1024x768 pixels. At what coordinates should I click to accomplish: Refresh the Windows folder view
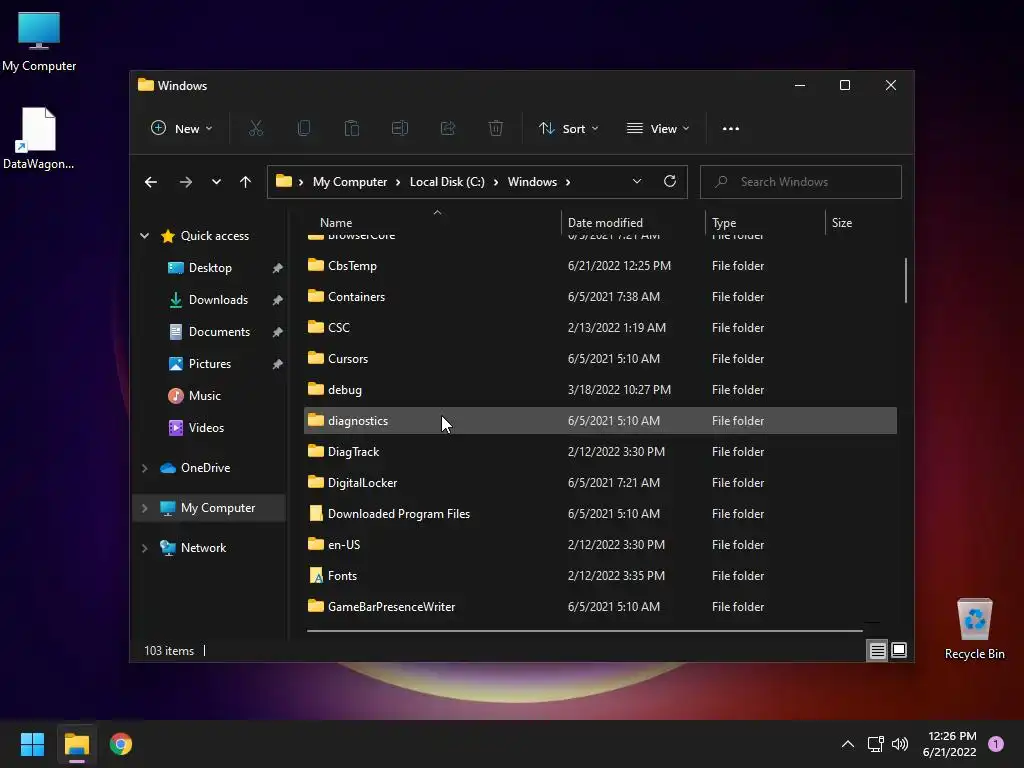[x=670, y=182]
